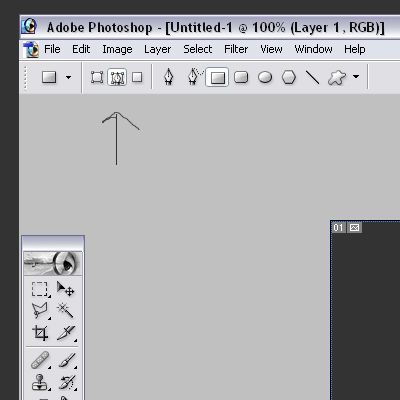Click the Adobe Online toolbox header image
Viewport: 400px width, 400px height.
pos(53,263)
